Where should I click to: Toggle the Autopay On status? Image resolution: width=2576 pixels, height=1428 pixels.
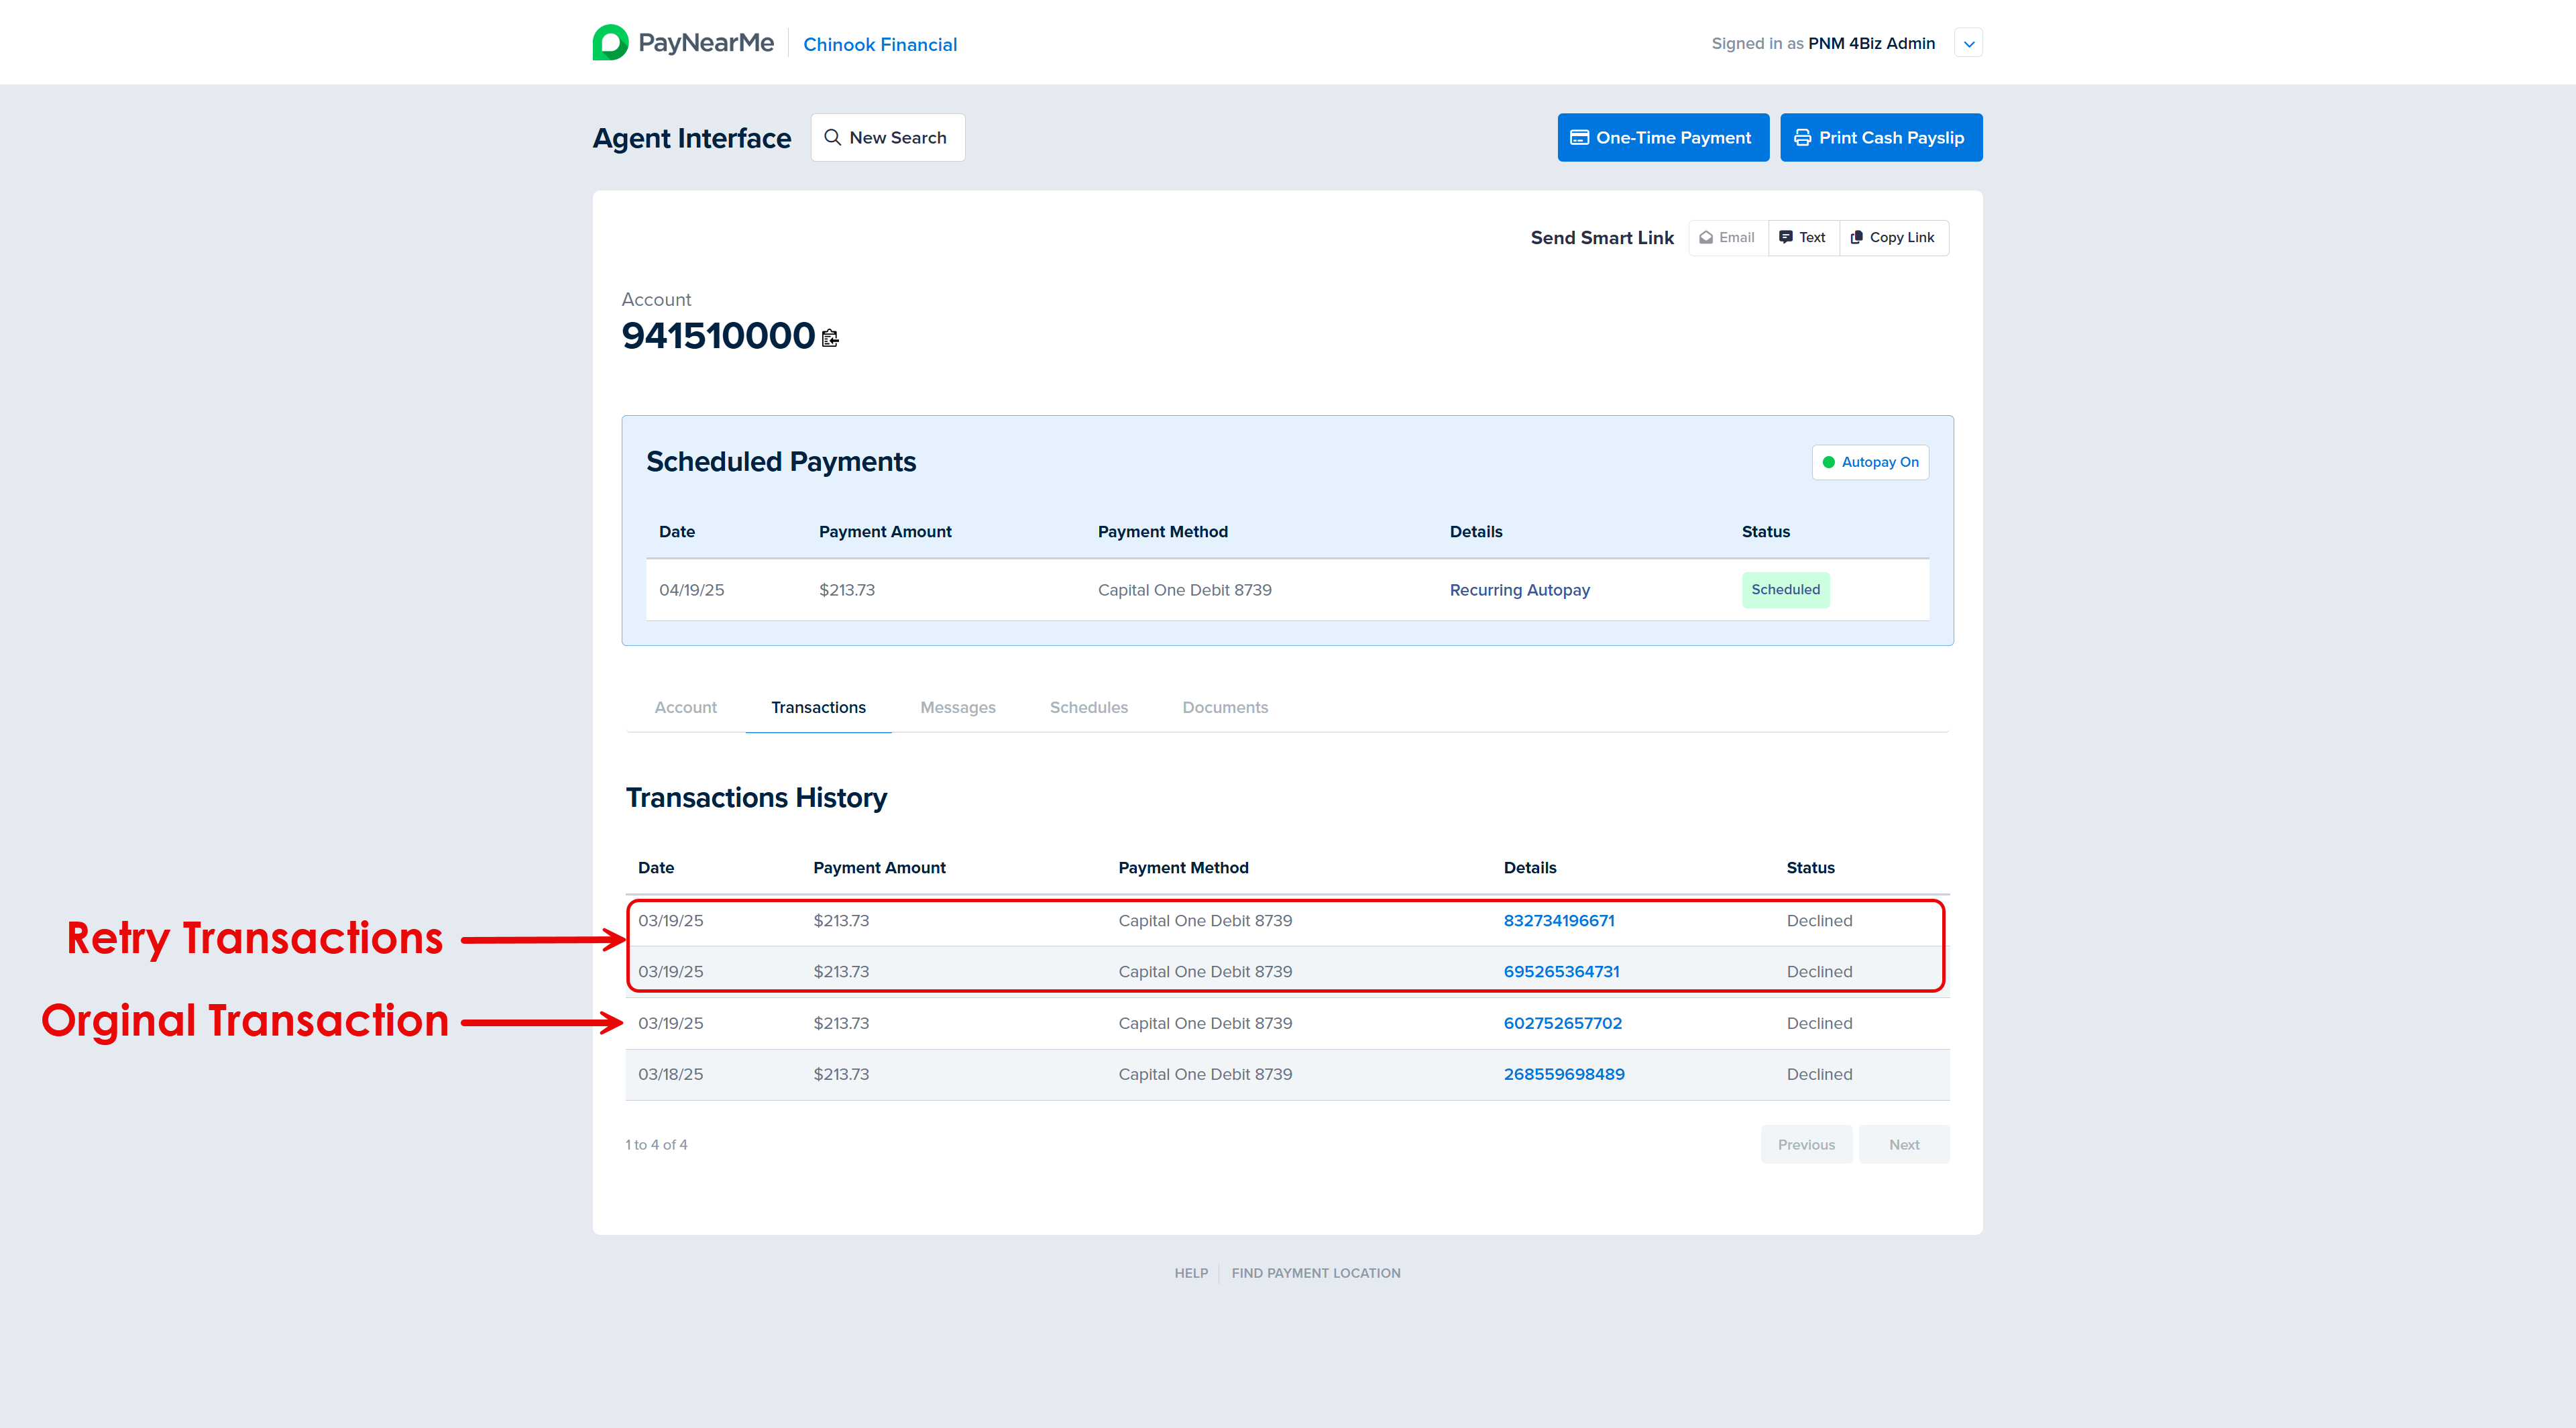(x=1870, y=462)
